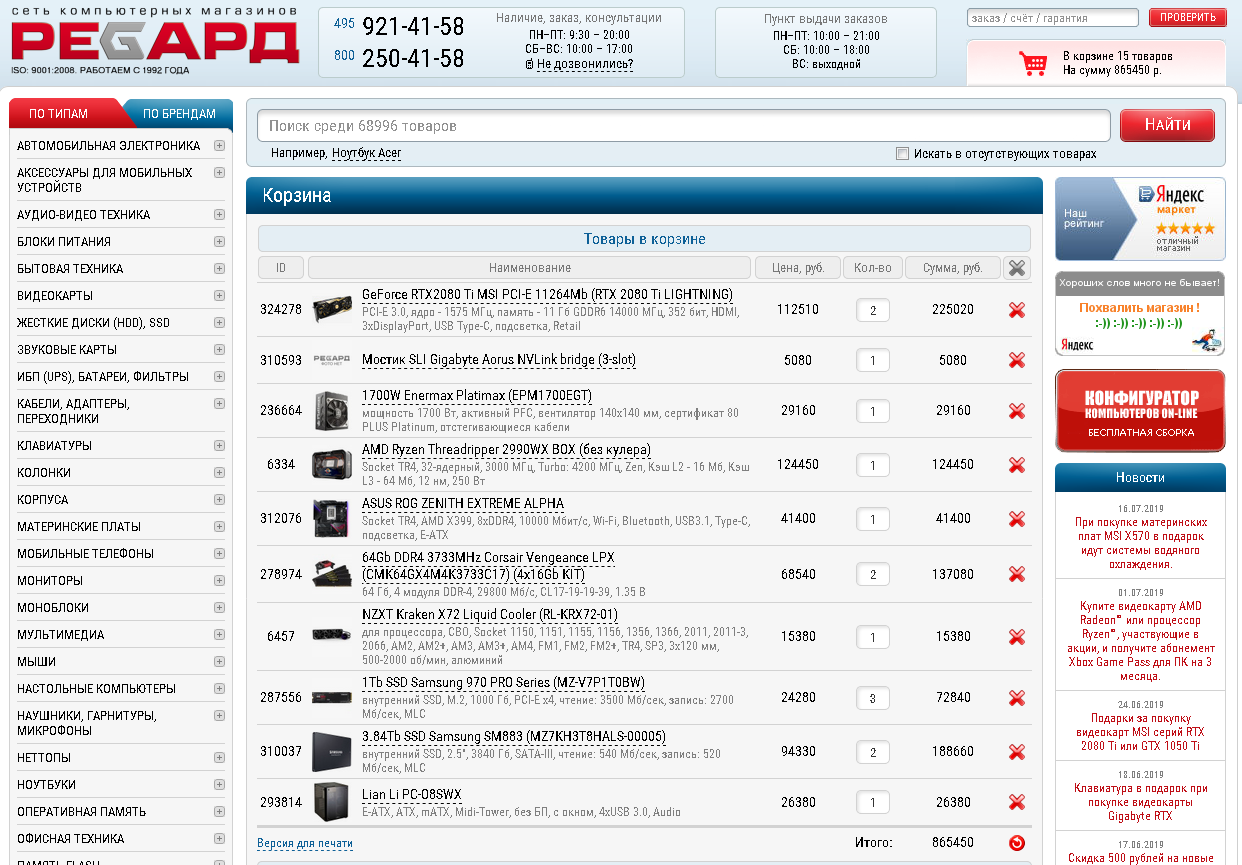Delete the Lian Li PC-O8SWX case row
Image resolution: width=1242 pixels, height=865 pixels.
(1017, 802)
